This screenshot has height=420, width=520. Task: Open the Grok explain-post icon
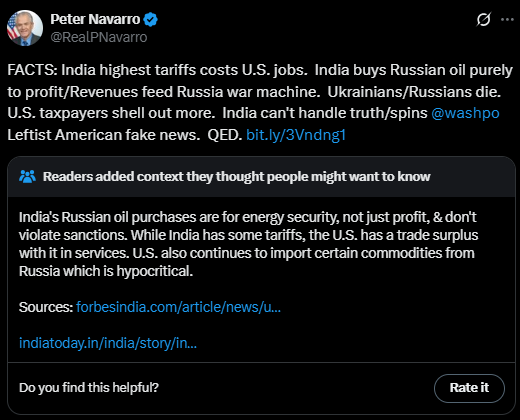click(483, 19)
